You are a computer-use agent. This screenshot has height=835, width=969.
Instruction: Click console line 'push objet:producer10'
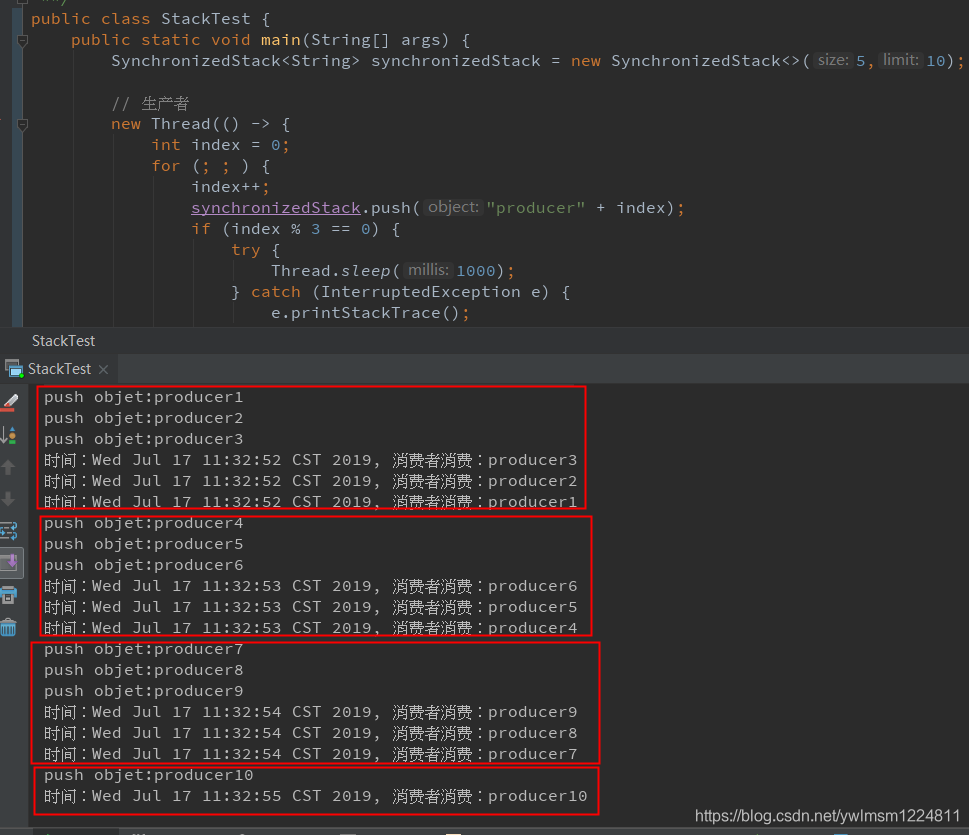point(148,776)
